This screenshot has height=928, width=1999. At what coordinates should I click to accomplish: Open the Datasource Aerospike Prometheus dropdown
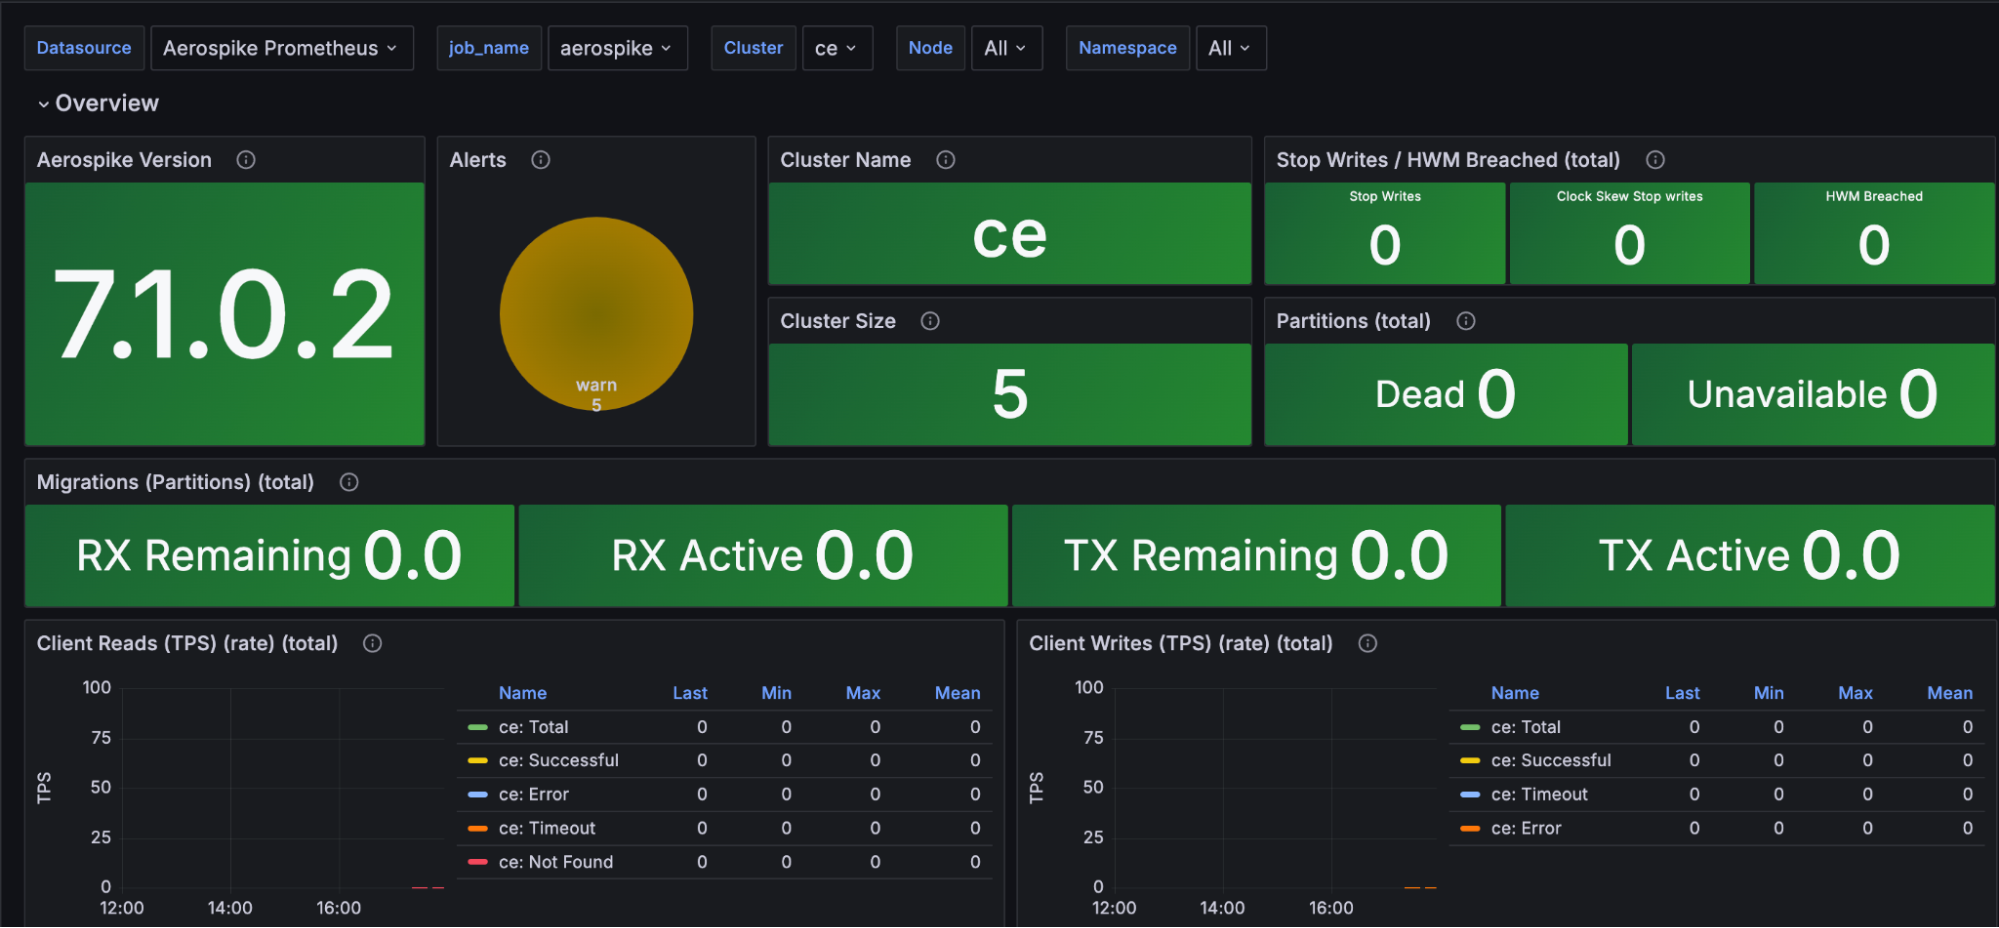[282, 48]
